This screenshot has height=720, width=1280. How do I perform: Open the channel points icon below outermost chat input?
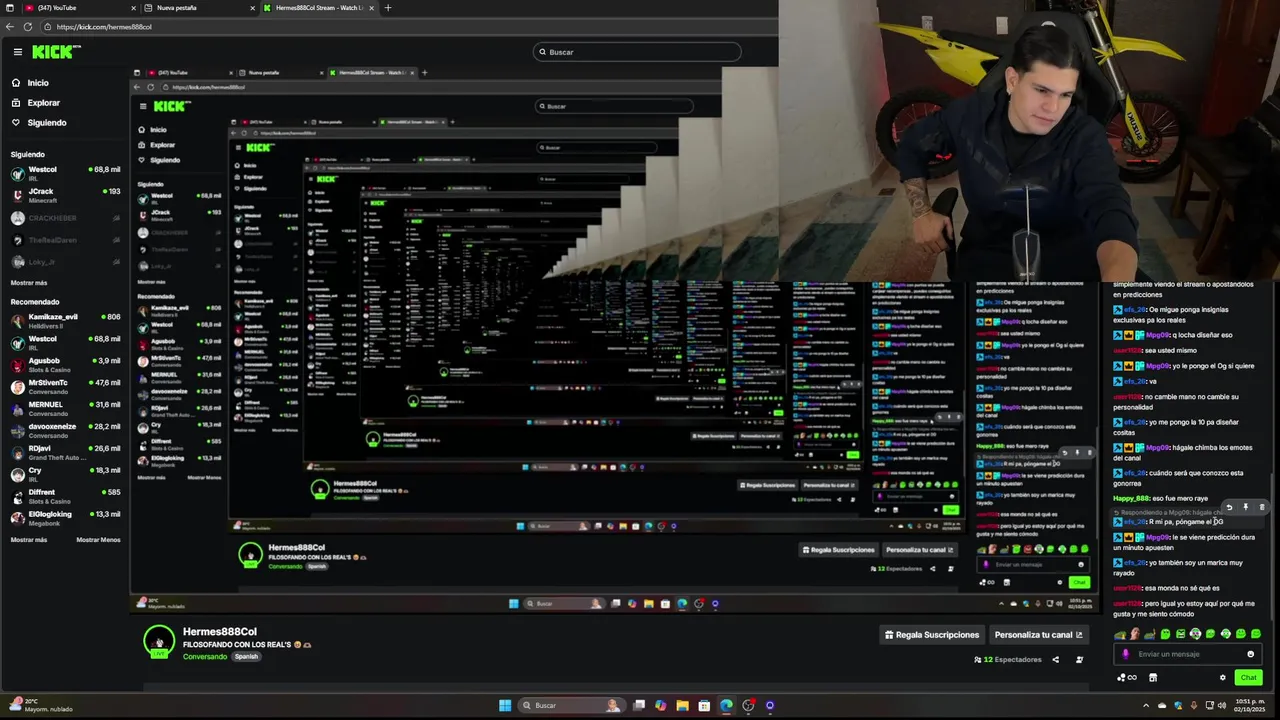(1126, 677)
